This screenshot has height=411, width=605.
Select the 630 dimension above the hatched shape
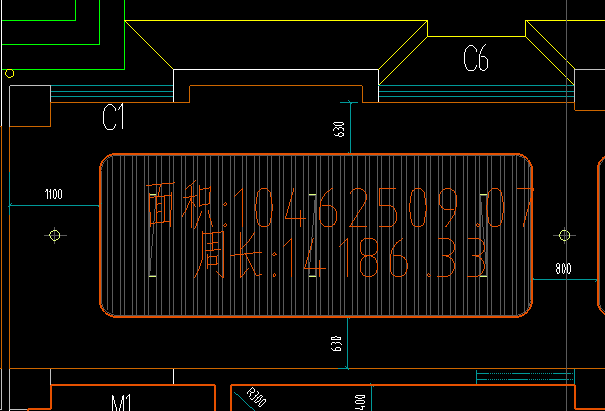click(338, 129)
